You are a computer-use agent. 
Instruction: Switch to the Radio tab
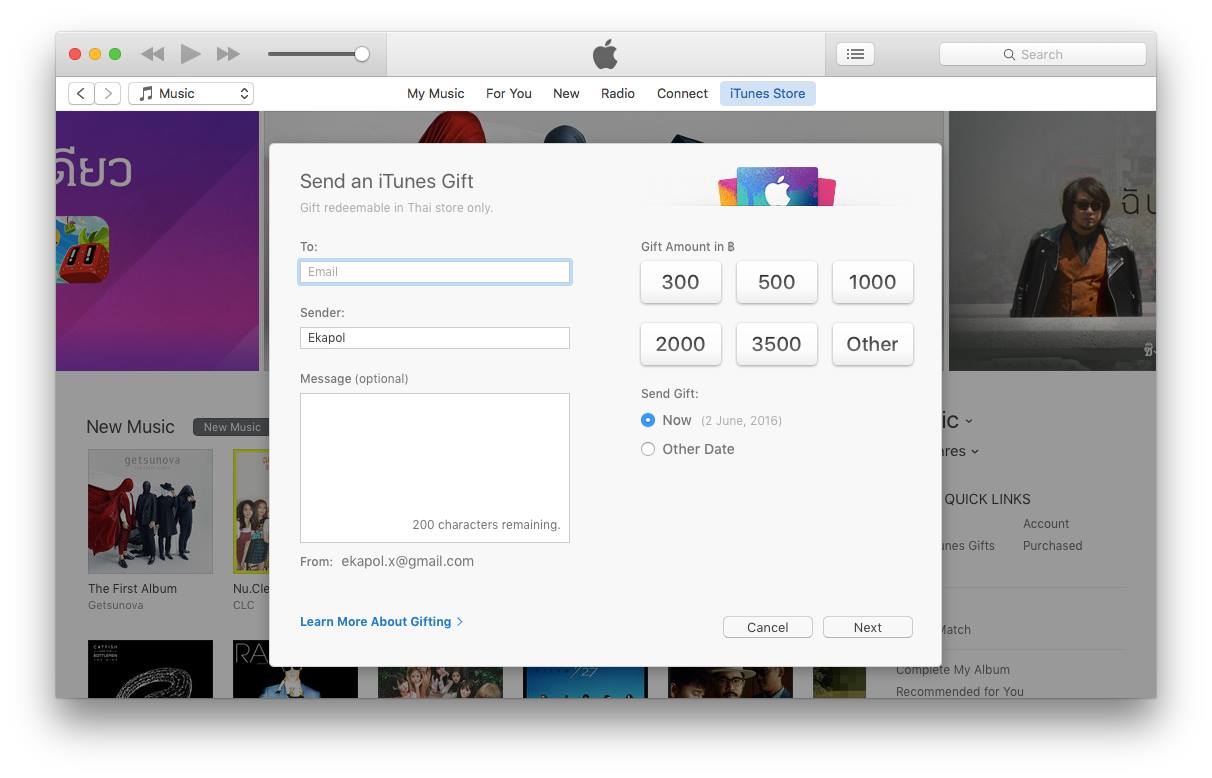[617, 93]
